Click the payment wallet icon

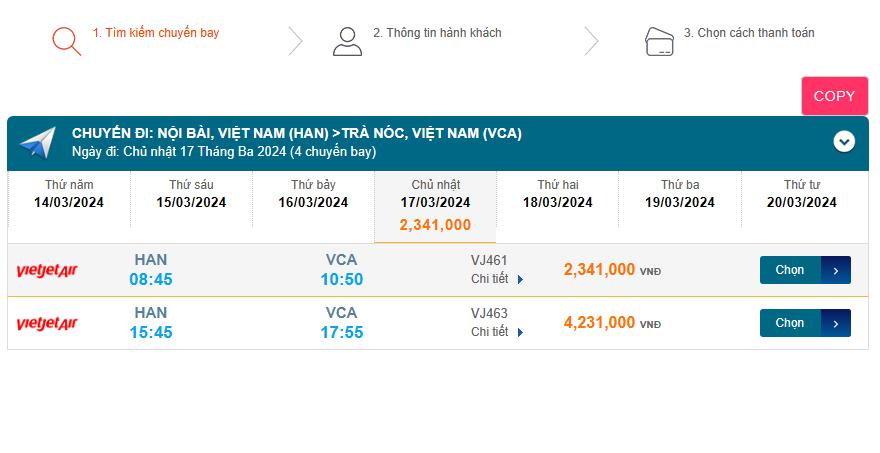[658, 40]
